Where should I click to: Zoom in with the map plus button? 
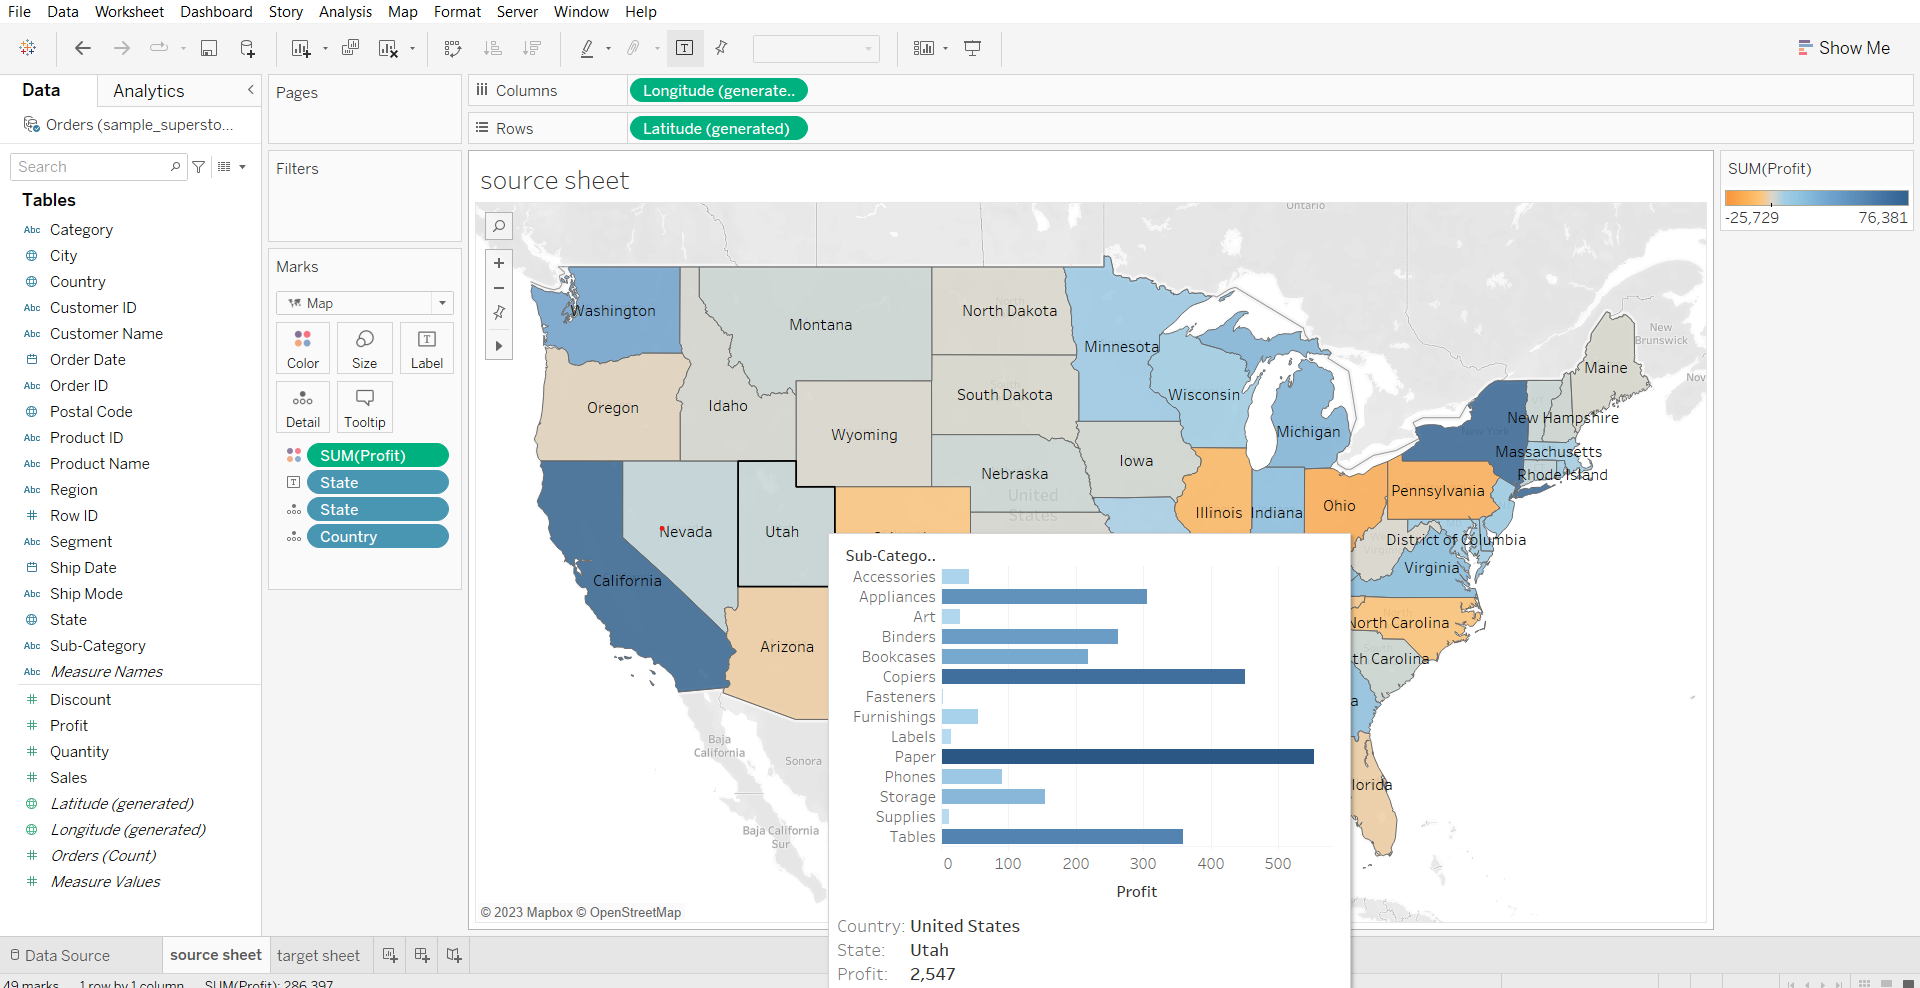498,263
